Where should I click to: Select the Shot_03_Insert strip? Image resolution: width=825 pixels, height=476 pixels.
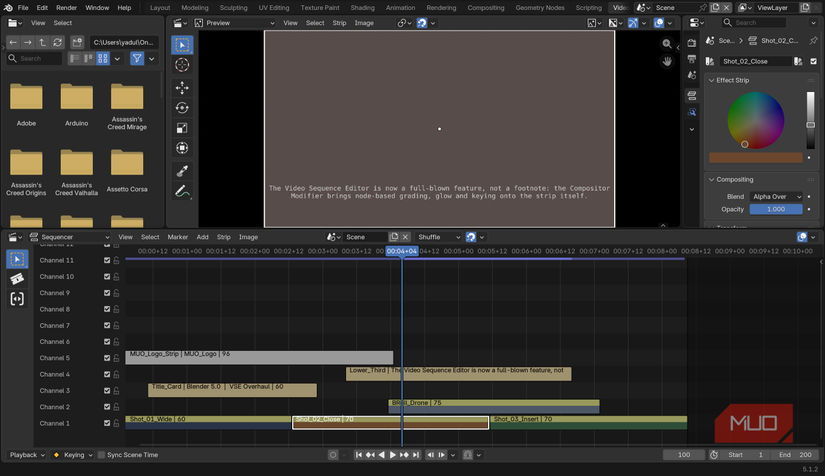[x=588, y=422]
